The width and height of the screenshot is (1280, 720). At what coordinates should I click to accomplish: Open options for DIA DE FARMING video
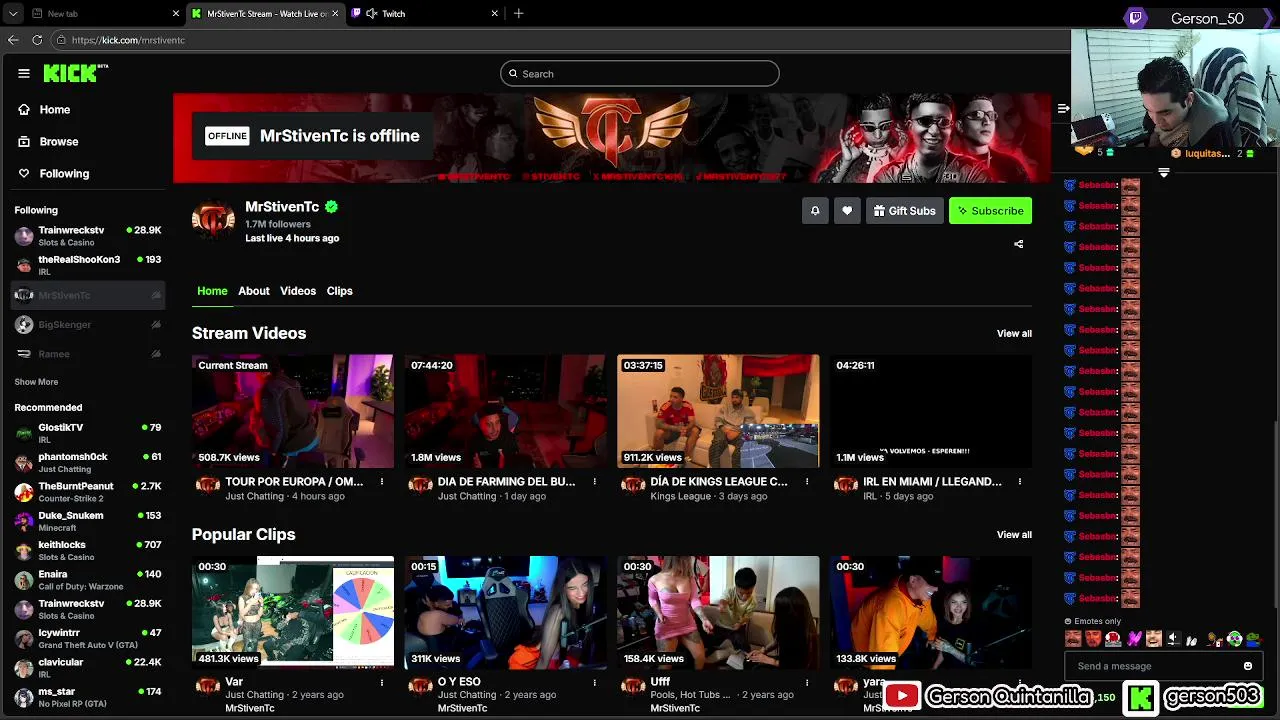pos(594,482)
